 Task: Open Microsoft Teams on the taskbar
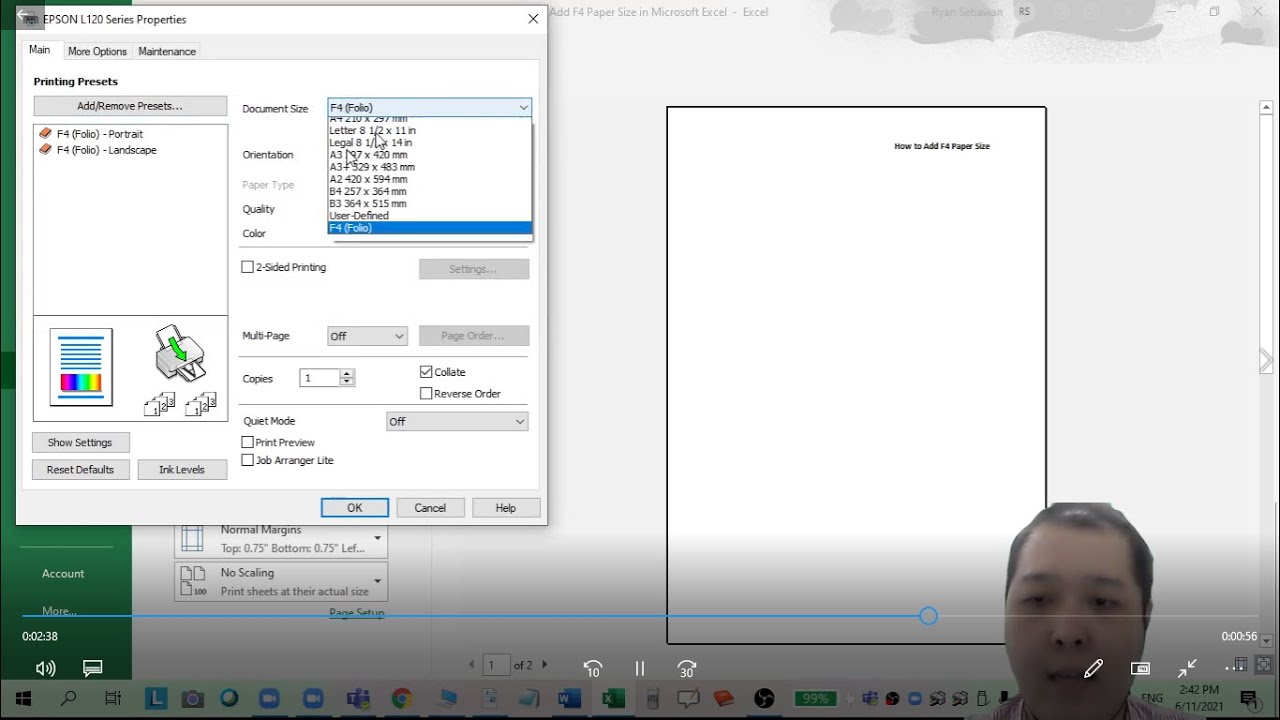358,698
